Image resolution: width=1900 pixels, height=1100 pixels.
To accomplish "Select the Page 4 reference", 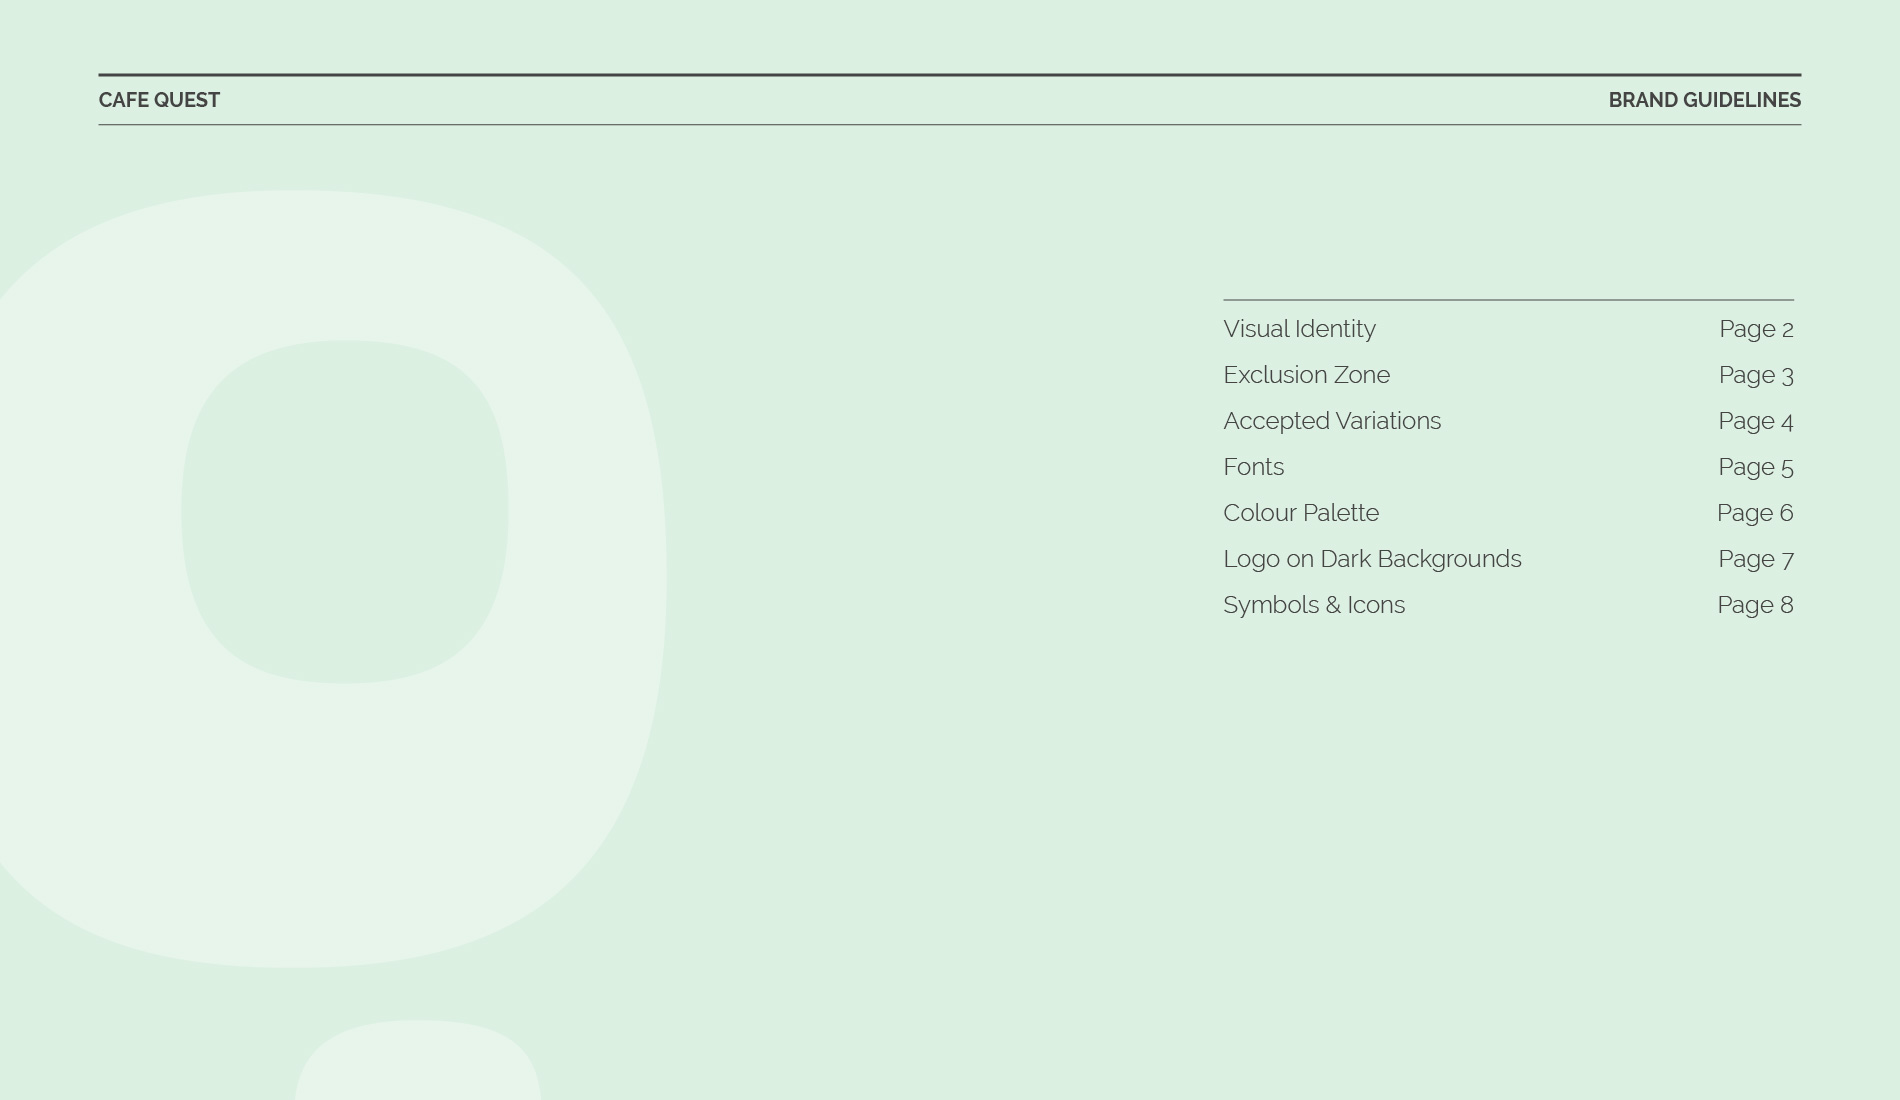I will tap(1756, 421).
